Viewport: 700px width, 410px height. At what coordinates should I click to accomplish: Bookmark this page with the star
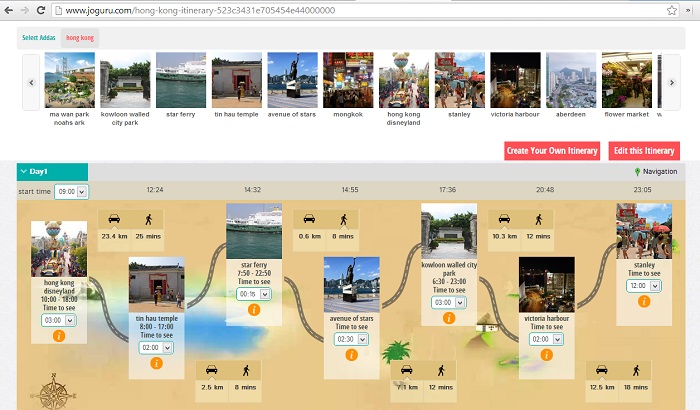tap(671, 10)
